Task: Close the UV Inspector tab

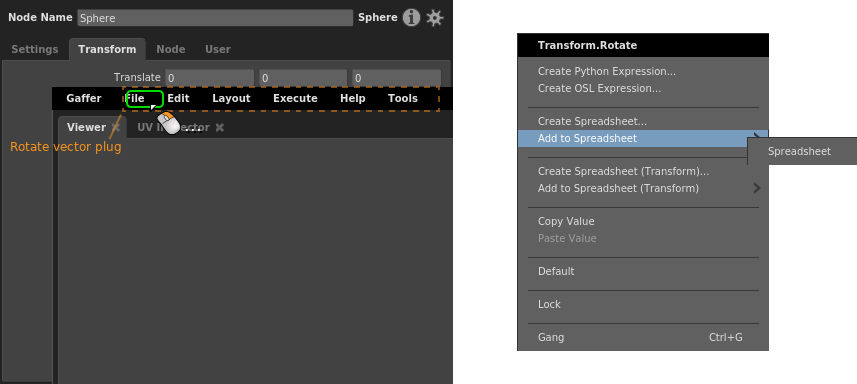Action: click(220, 127)
